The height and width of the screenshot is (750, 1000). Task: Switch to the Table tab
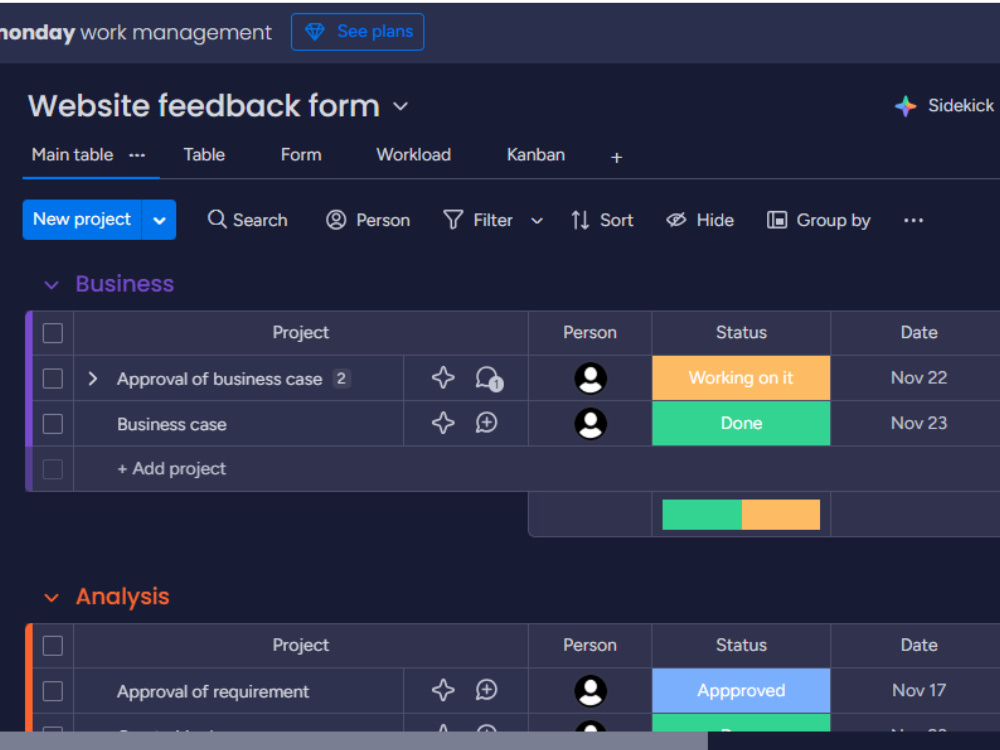pos(204,155)
